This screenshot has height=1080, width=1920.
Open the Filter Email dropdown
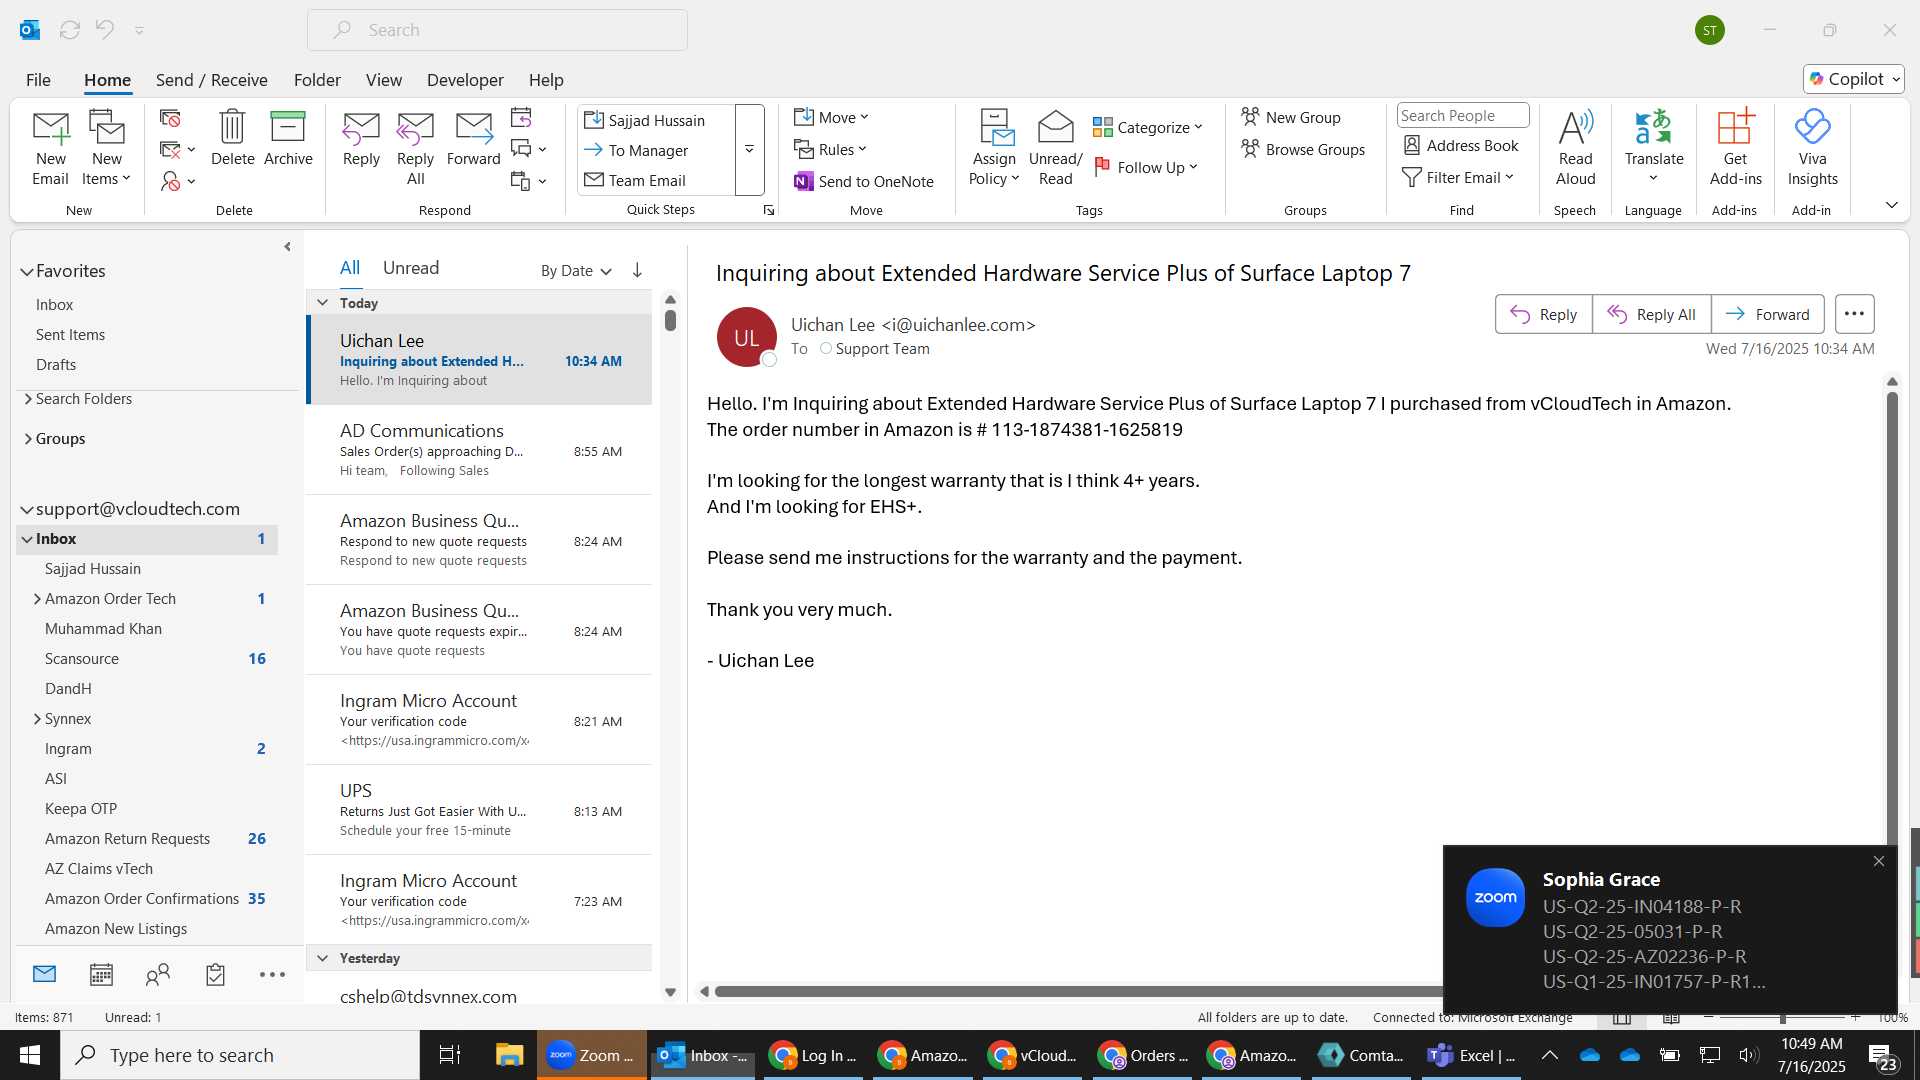pyautogui.click(x=1458, y=177)
